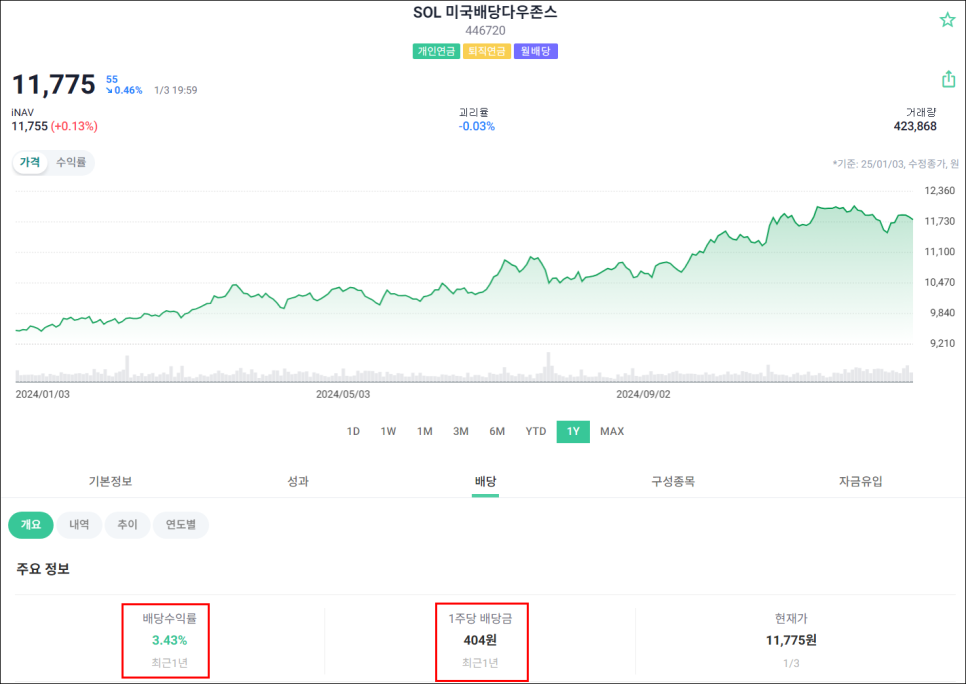Click the 2024/05/03 date label on chart
The image size is (966, 684).
click(343, 394)
